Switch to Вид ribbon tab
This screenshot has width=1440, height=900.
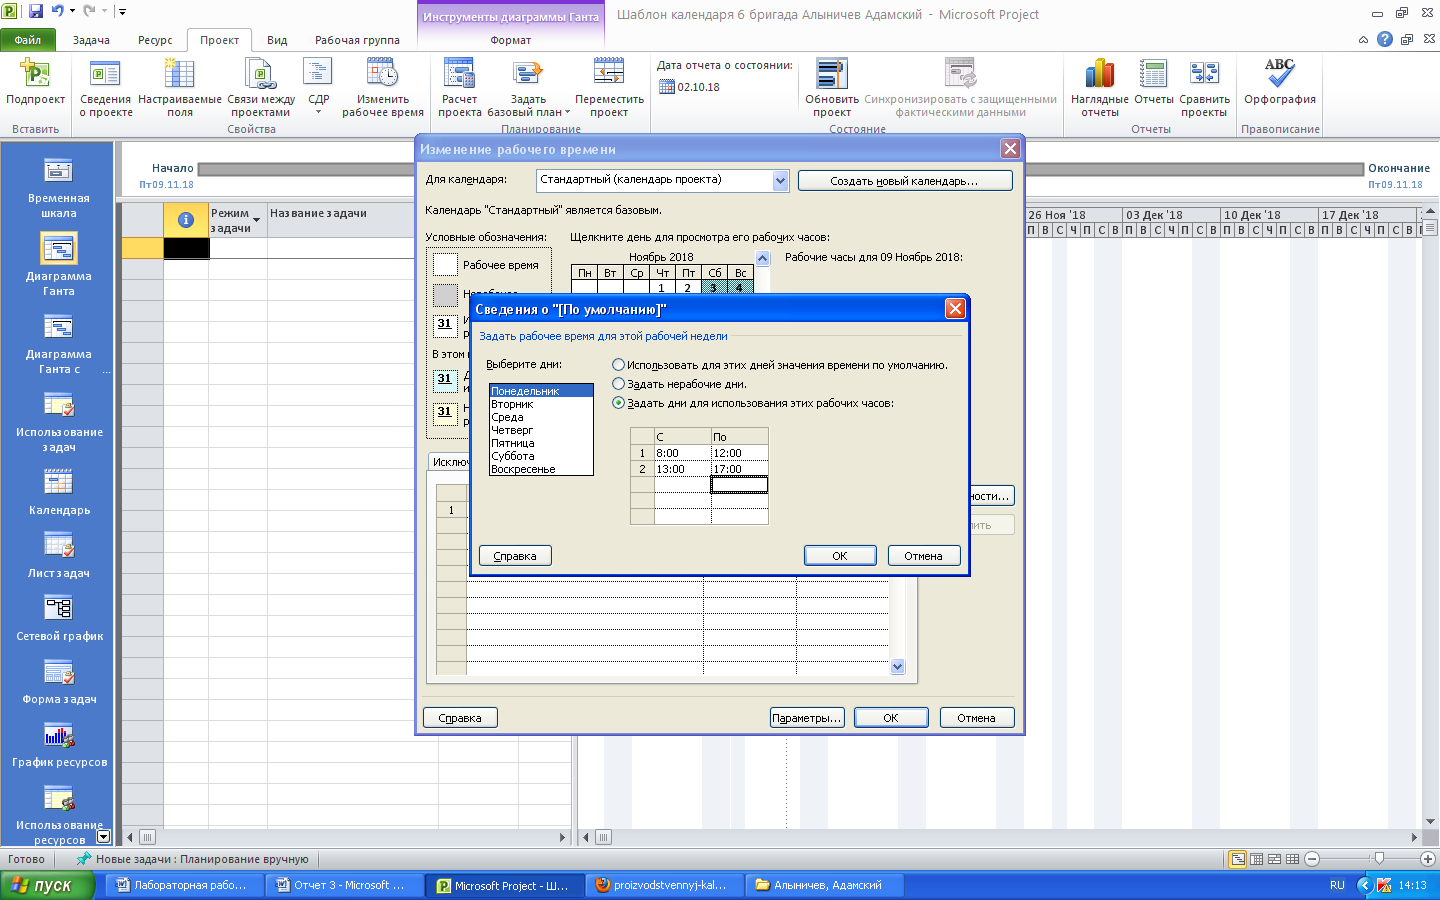coord(277,40)
